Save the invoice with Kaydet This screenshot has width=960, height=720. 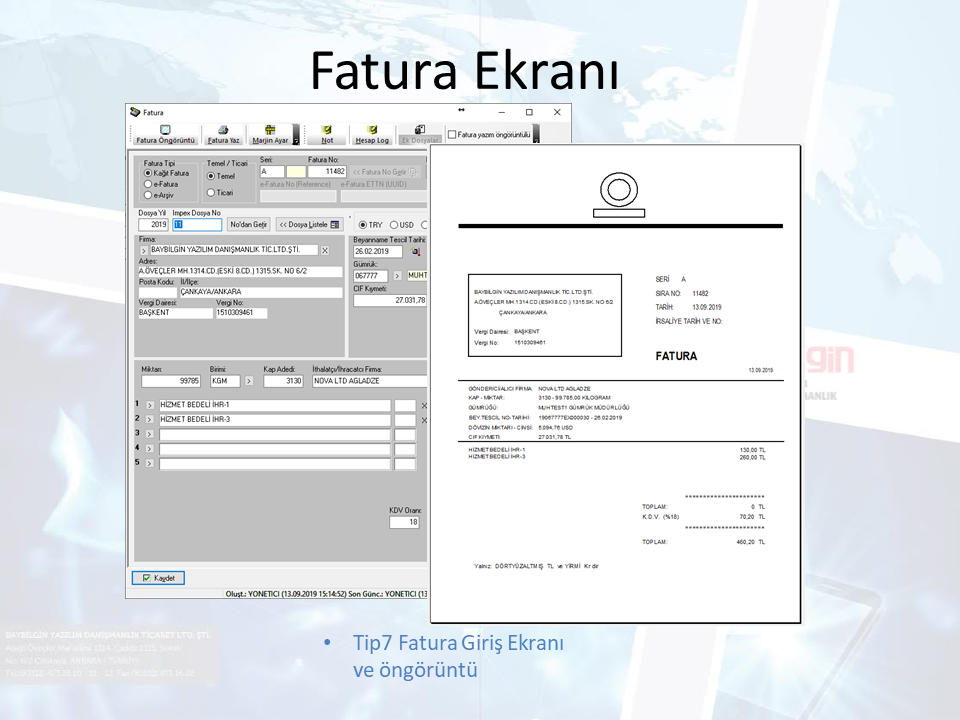coord(158,578)
